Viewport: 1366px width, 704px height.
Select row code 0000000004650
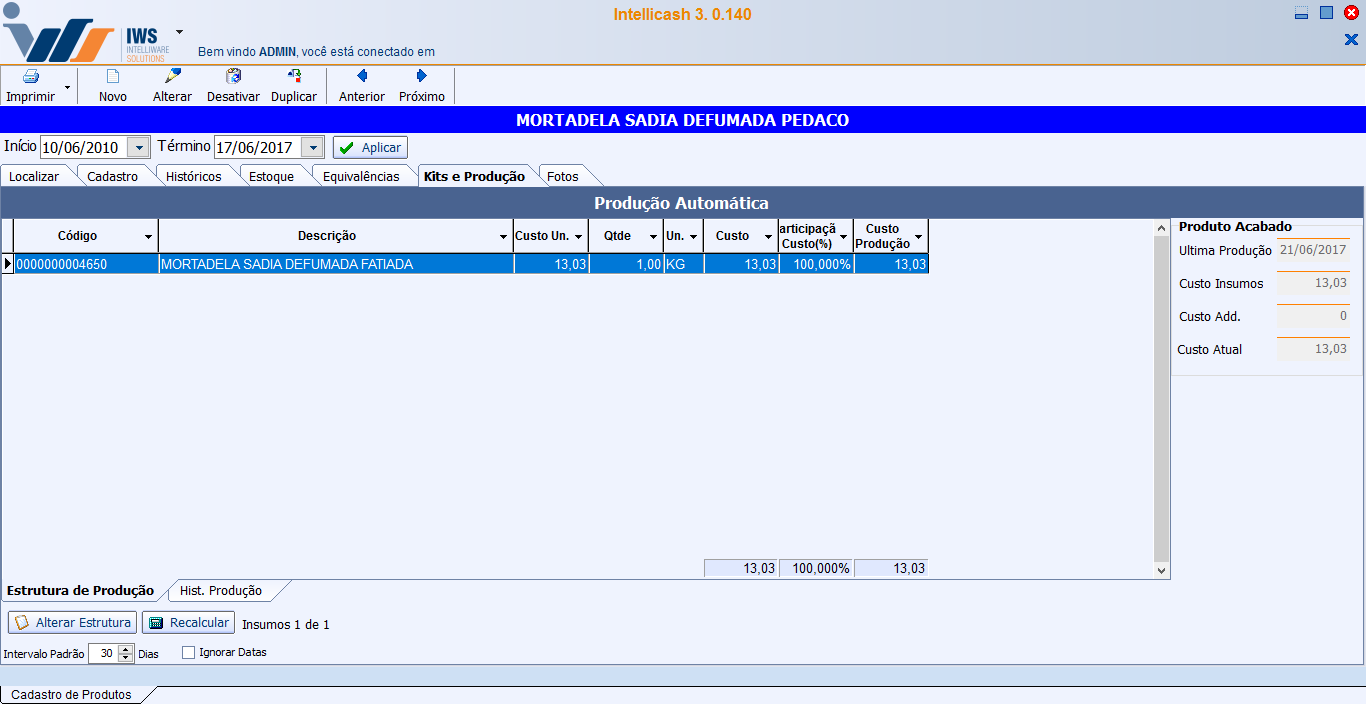click(x=86, y=264)
